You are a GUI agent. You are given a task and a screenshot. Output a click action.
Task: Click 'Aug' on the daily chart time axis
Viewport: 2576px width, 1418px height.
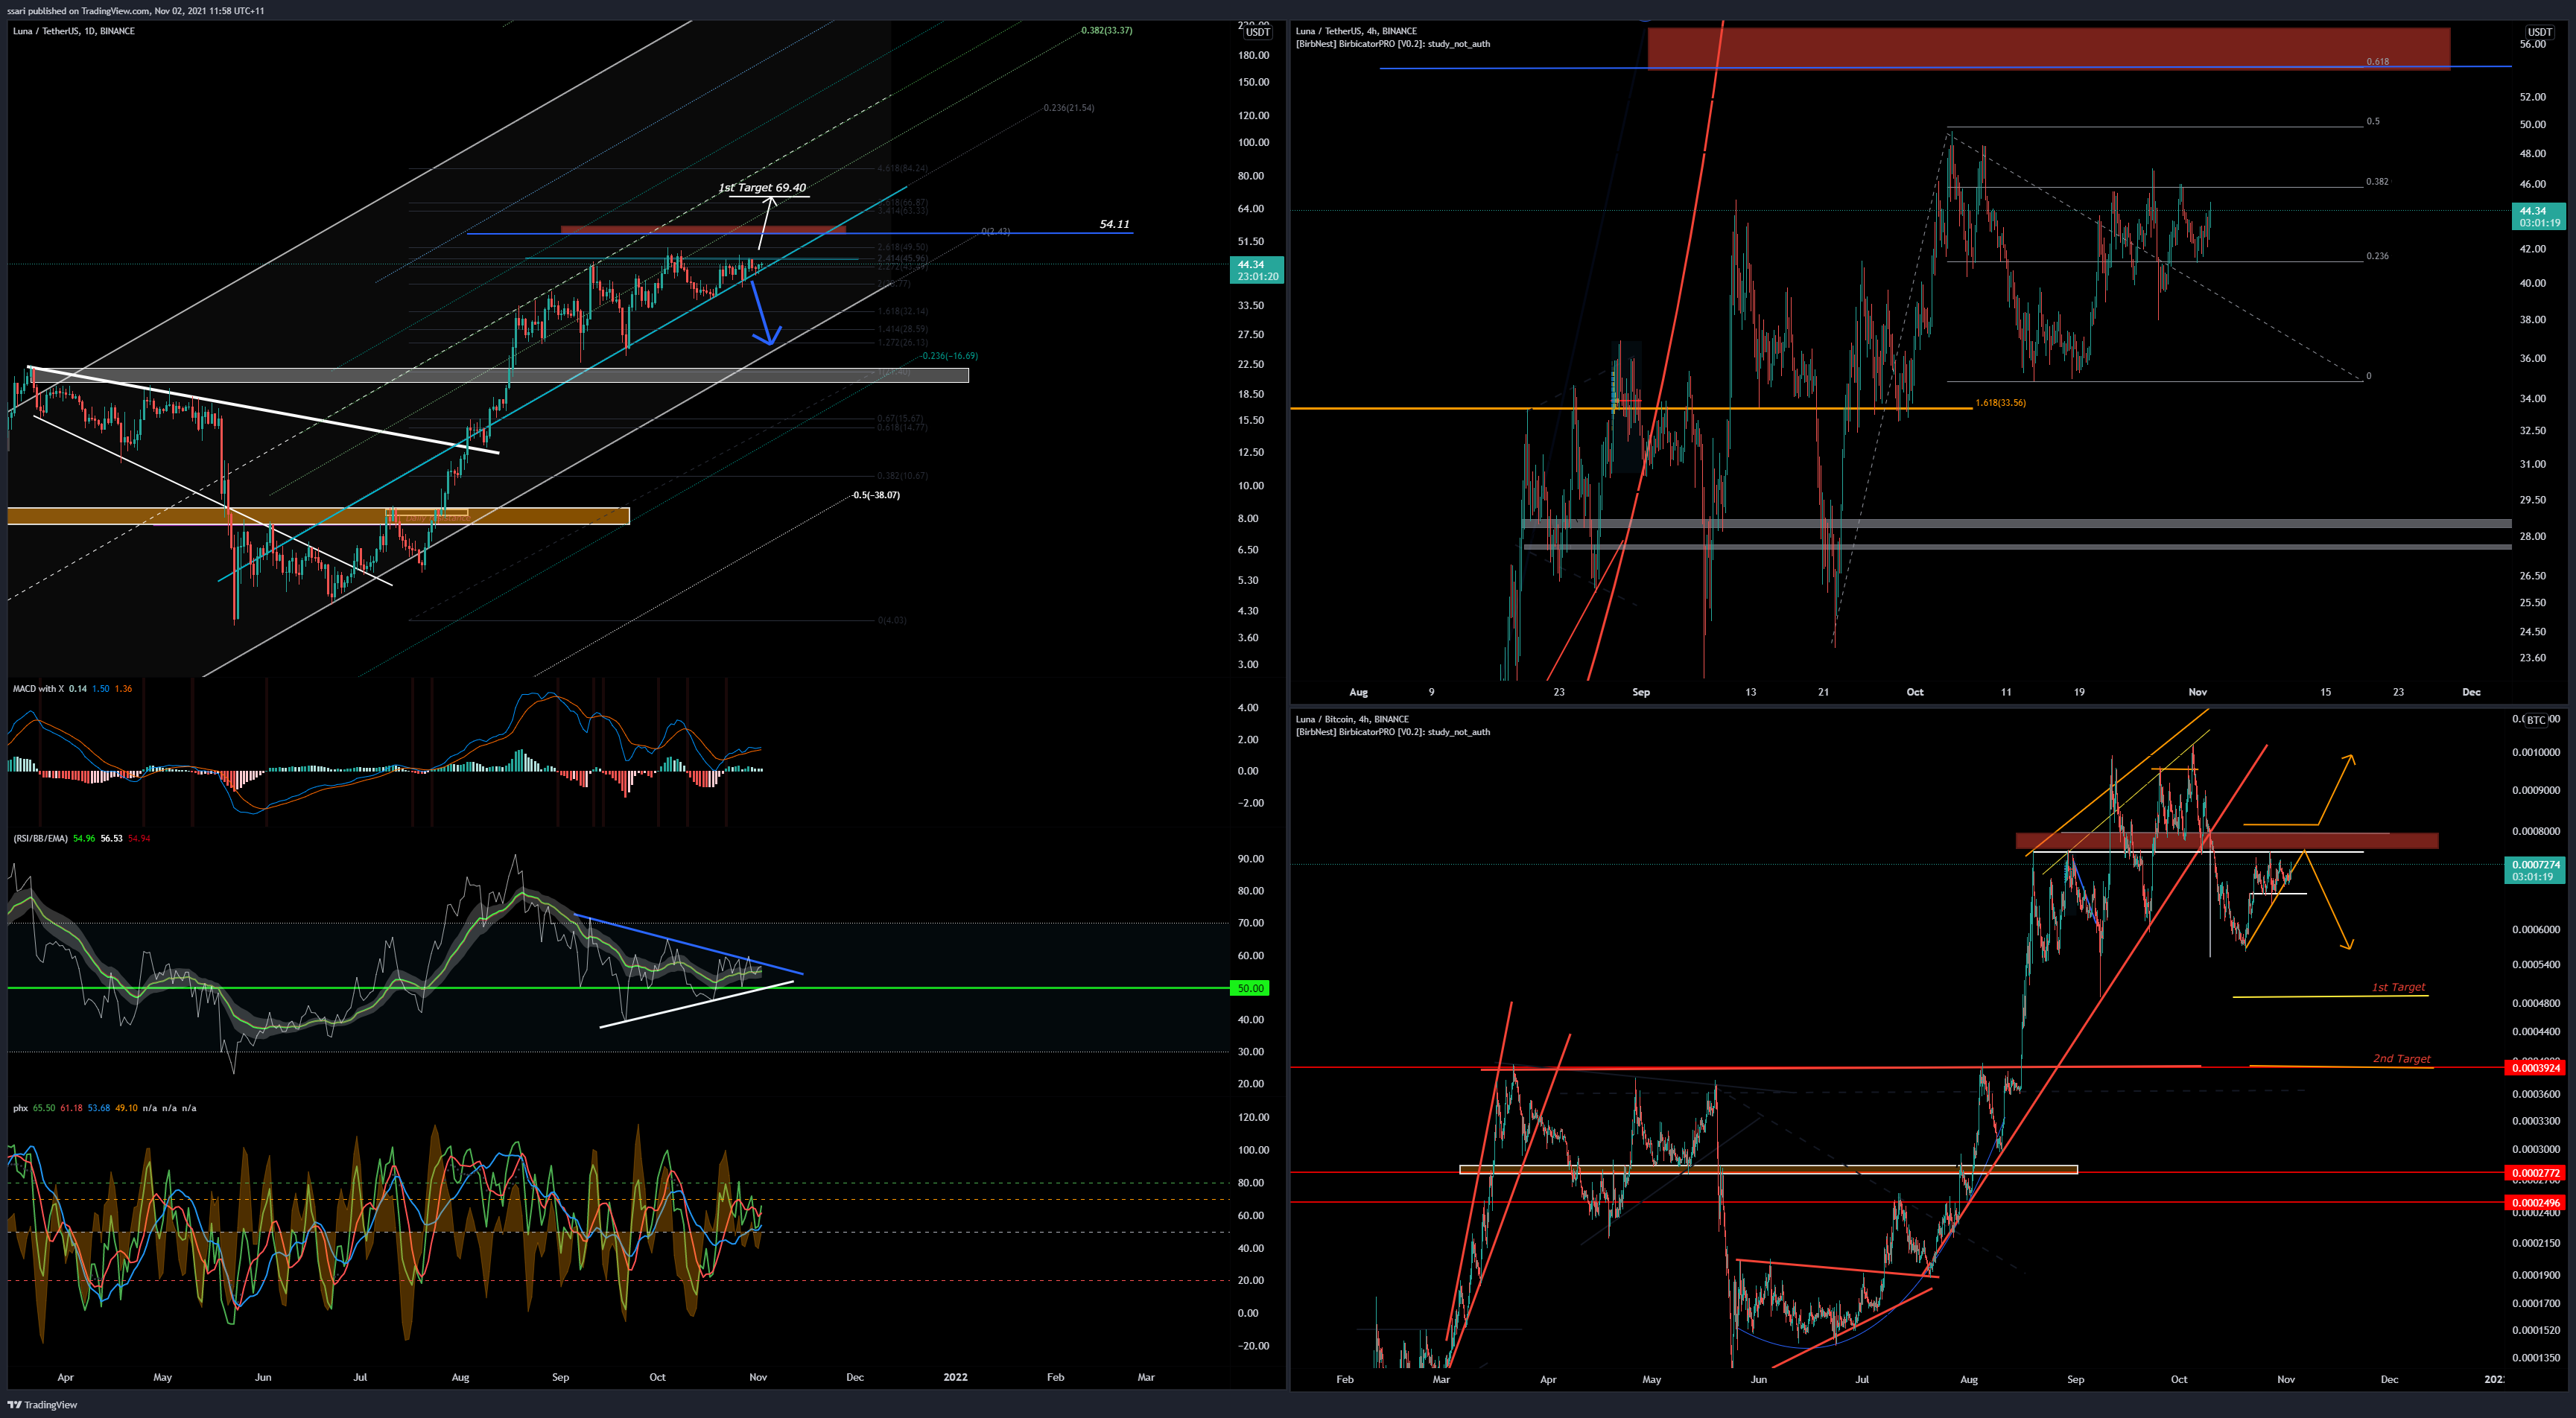(x=460, y=1377)
